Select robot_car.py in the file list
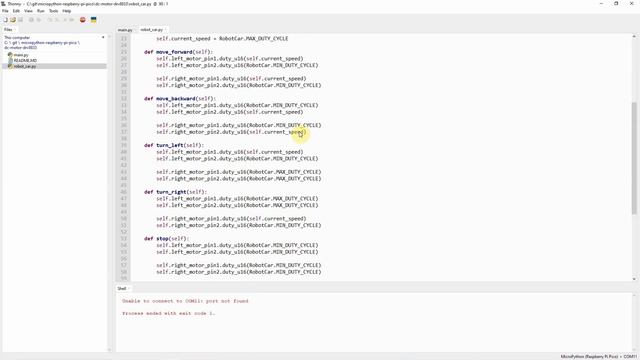 [25, 66]
